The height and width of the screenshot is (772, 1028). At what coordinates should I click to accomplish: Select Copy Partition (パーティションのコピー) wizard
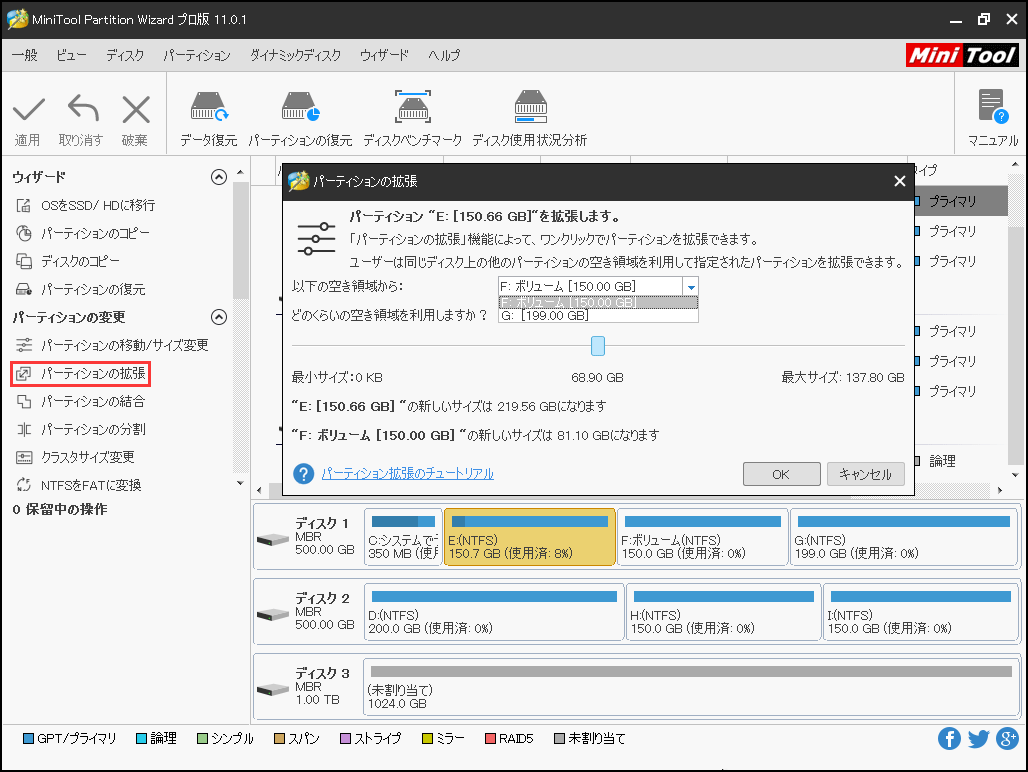pyautogui.click(x=83, y=233)
